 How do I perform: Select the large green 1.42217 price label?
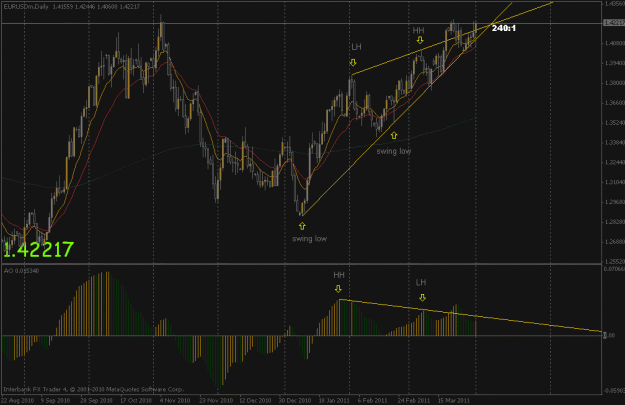(38, 250)
